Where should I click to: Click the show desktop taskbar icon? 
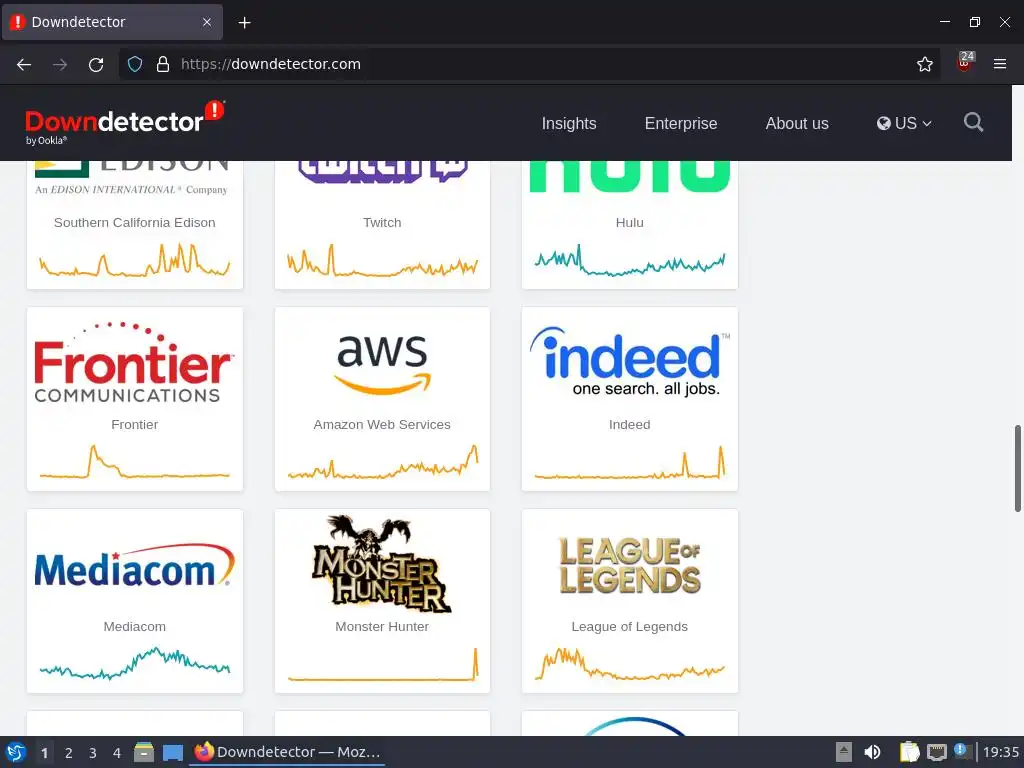[x=172, y=753]
